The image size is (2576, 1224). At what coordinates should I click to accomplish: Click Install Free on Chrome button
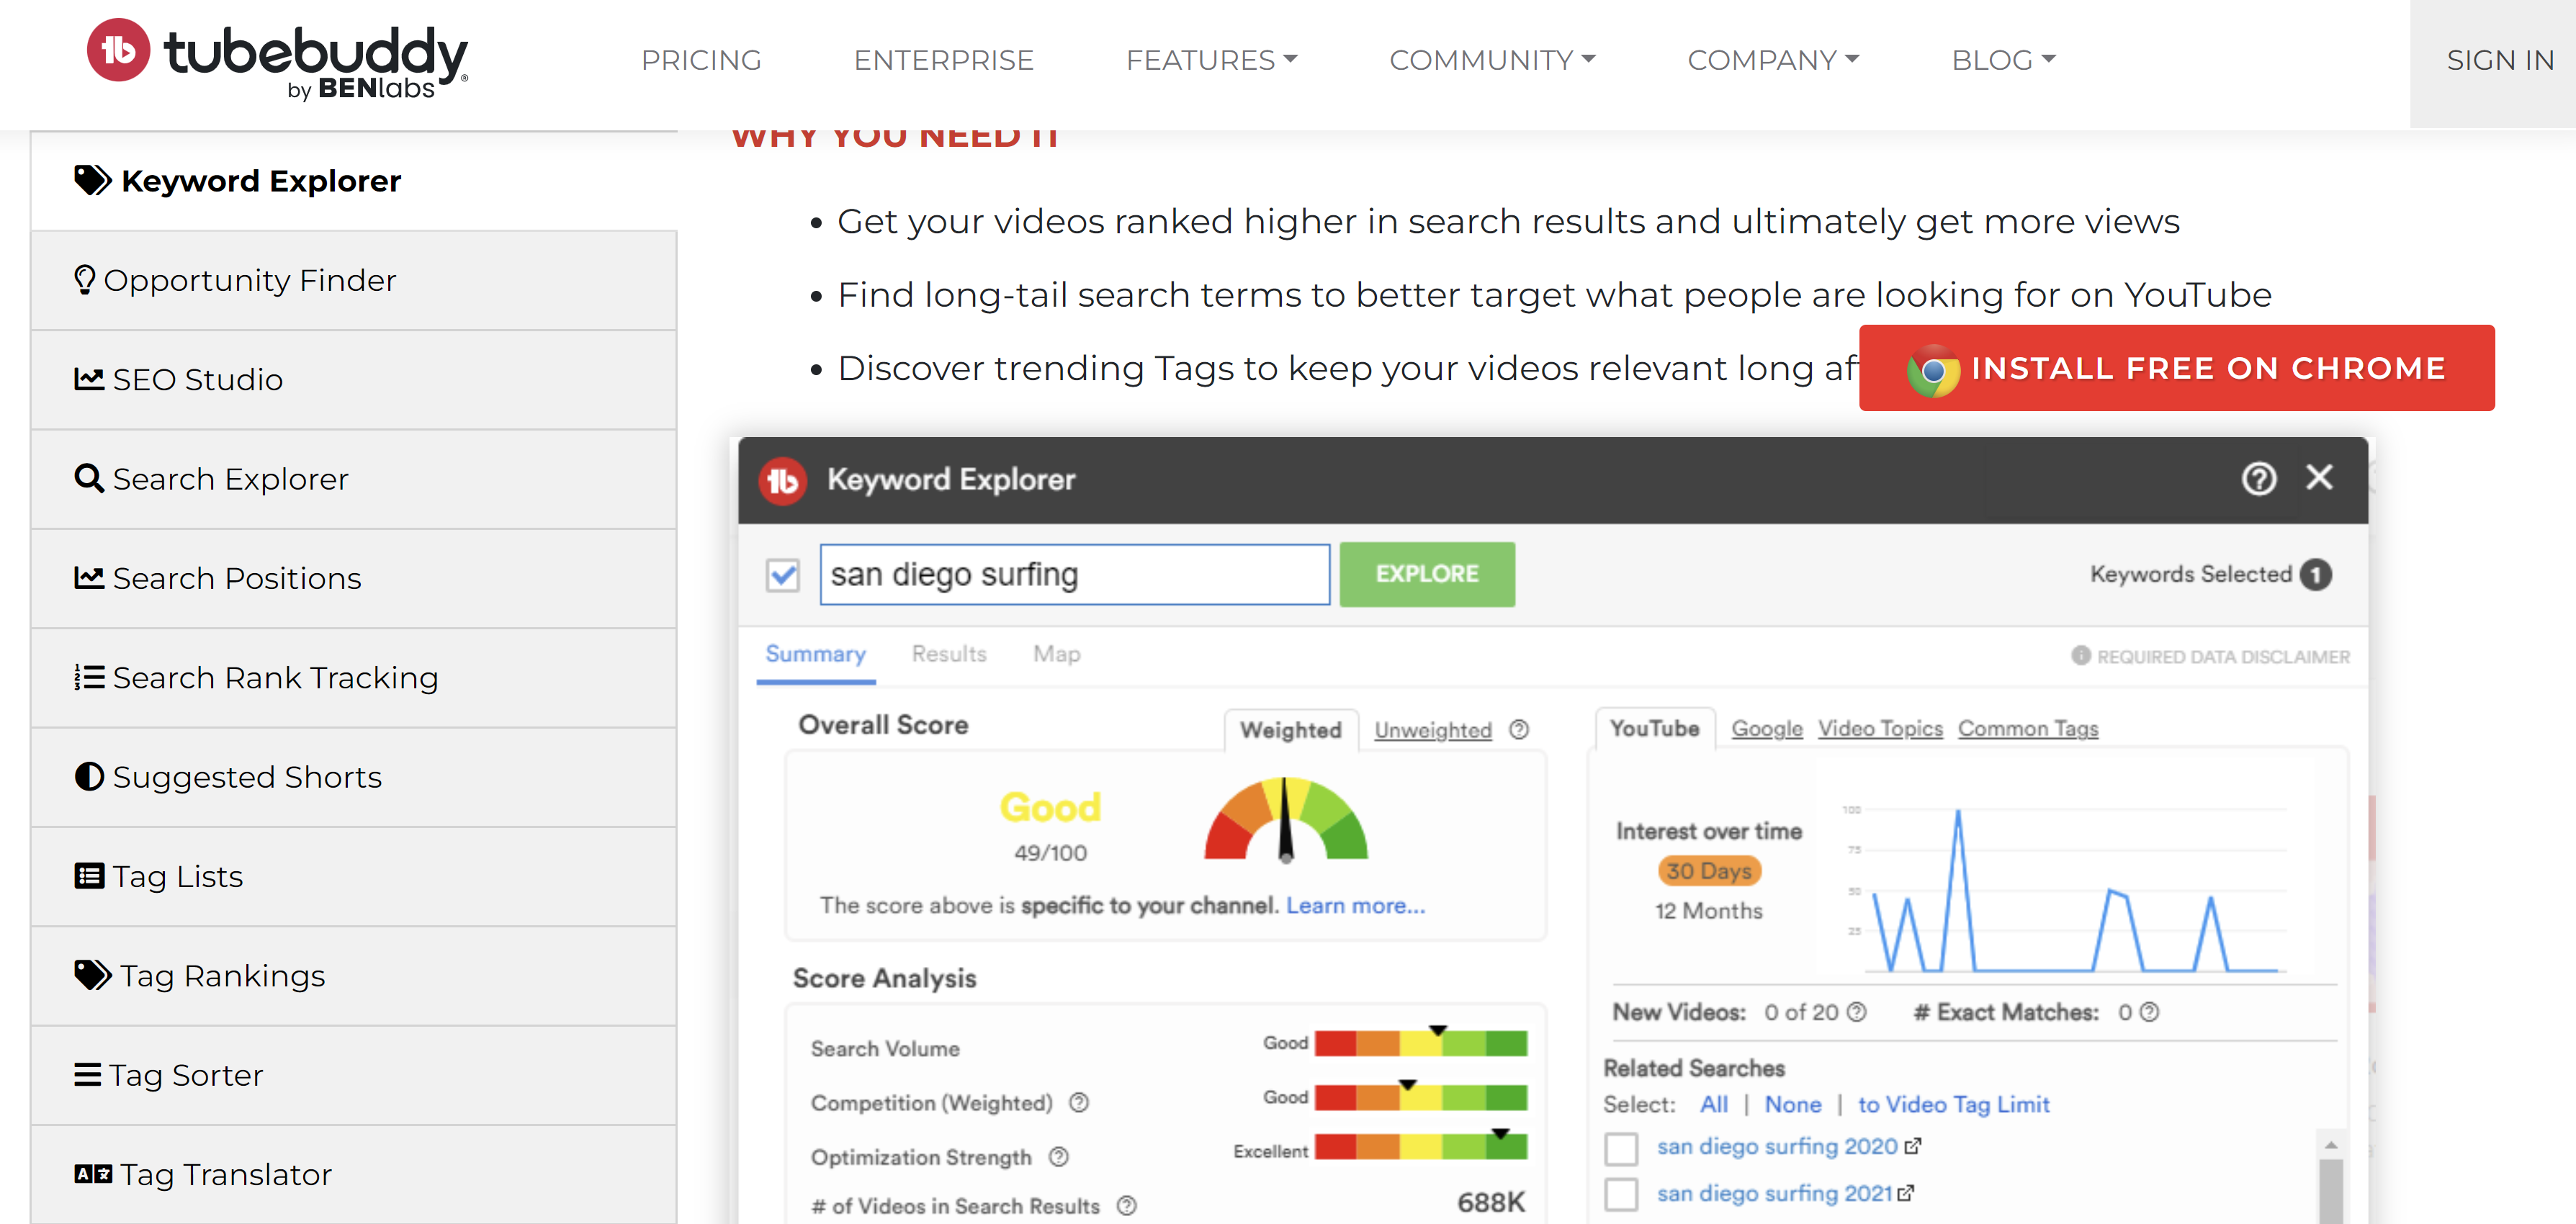[2176, 368]
